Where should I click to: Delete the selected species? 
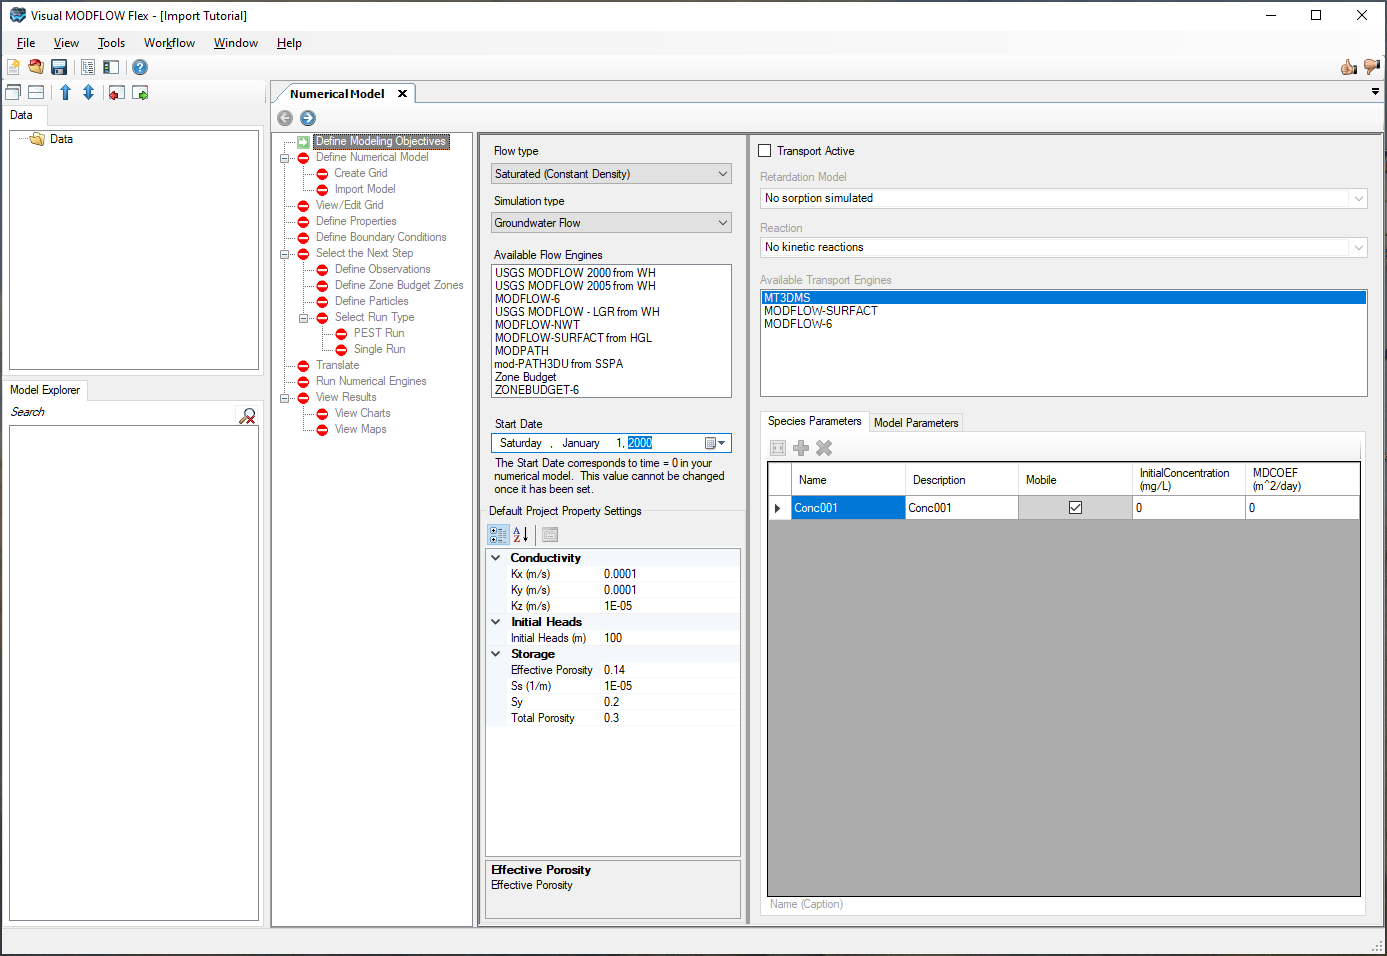823,448
